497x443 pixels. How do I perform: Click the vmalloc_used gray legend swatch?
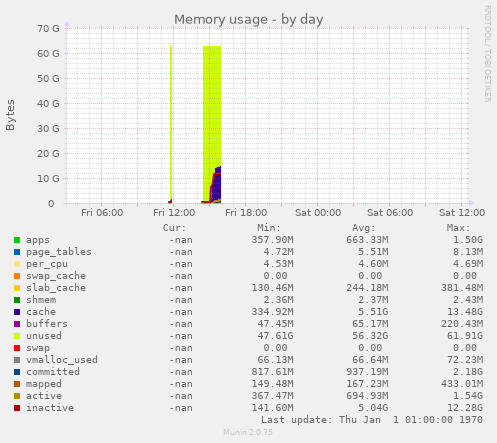tap(17, 360)
